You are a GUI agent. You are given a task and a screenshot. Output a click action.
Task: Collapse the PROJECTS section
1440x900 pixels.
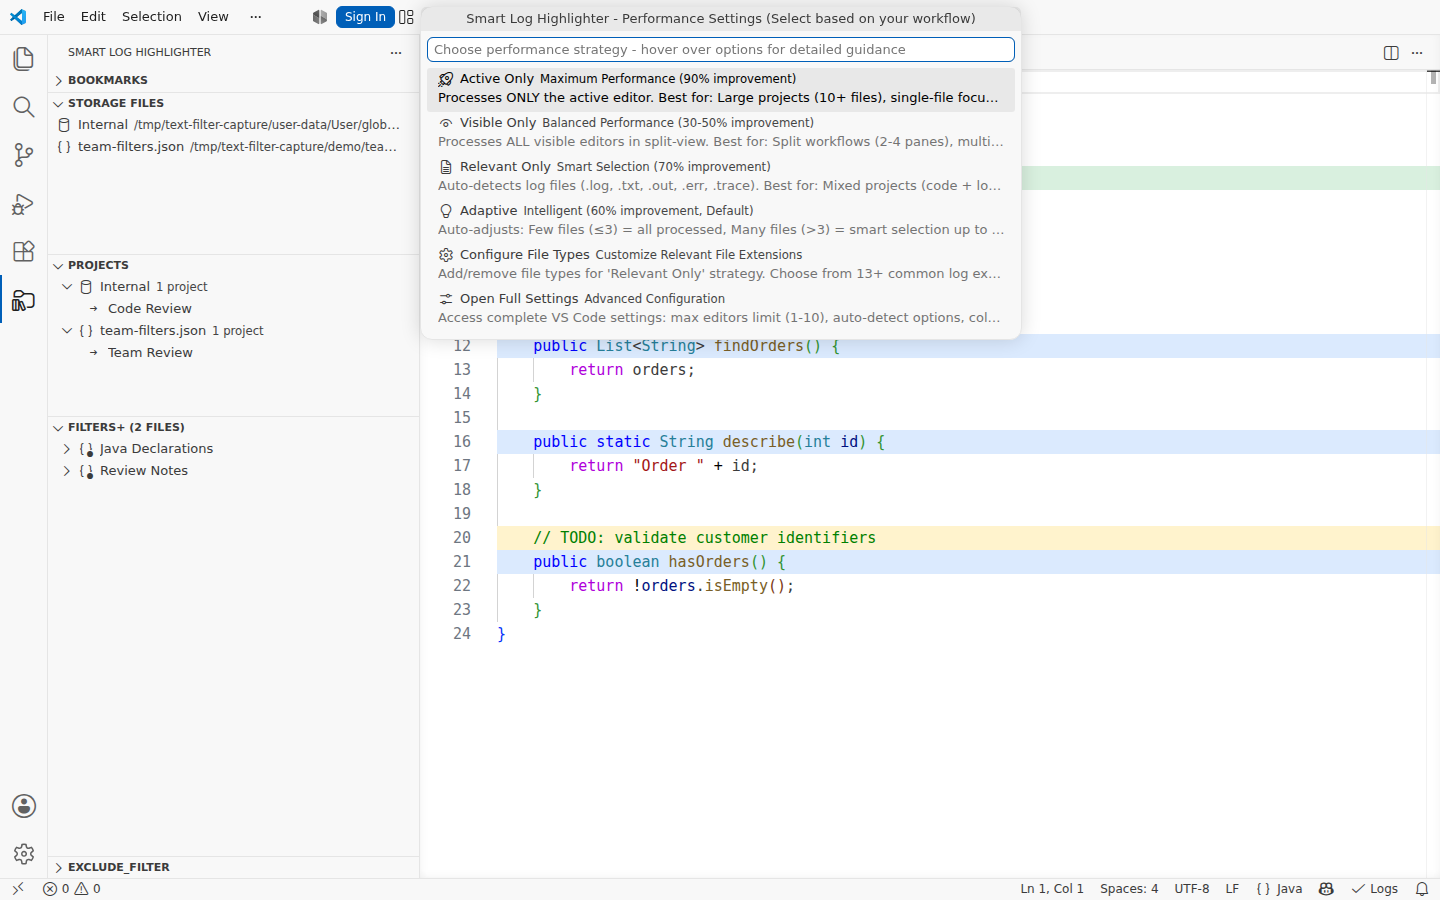pos(233,265)
